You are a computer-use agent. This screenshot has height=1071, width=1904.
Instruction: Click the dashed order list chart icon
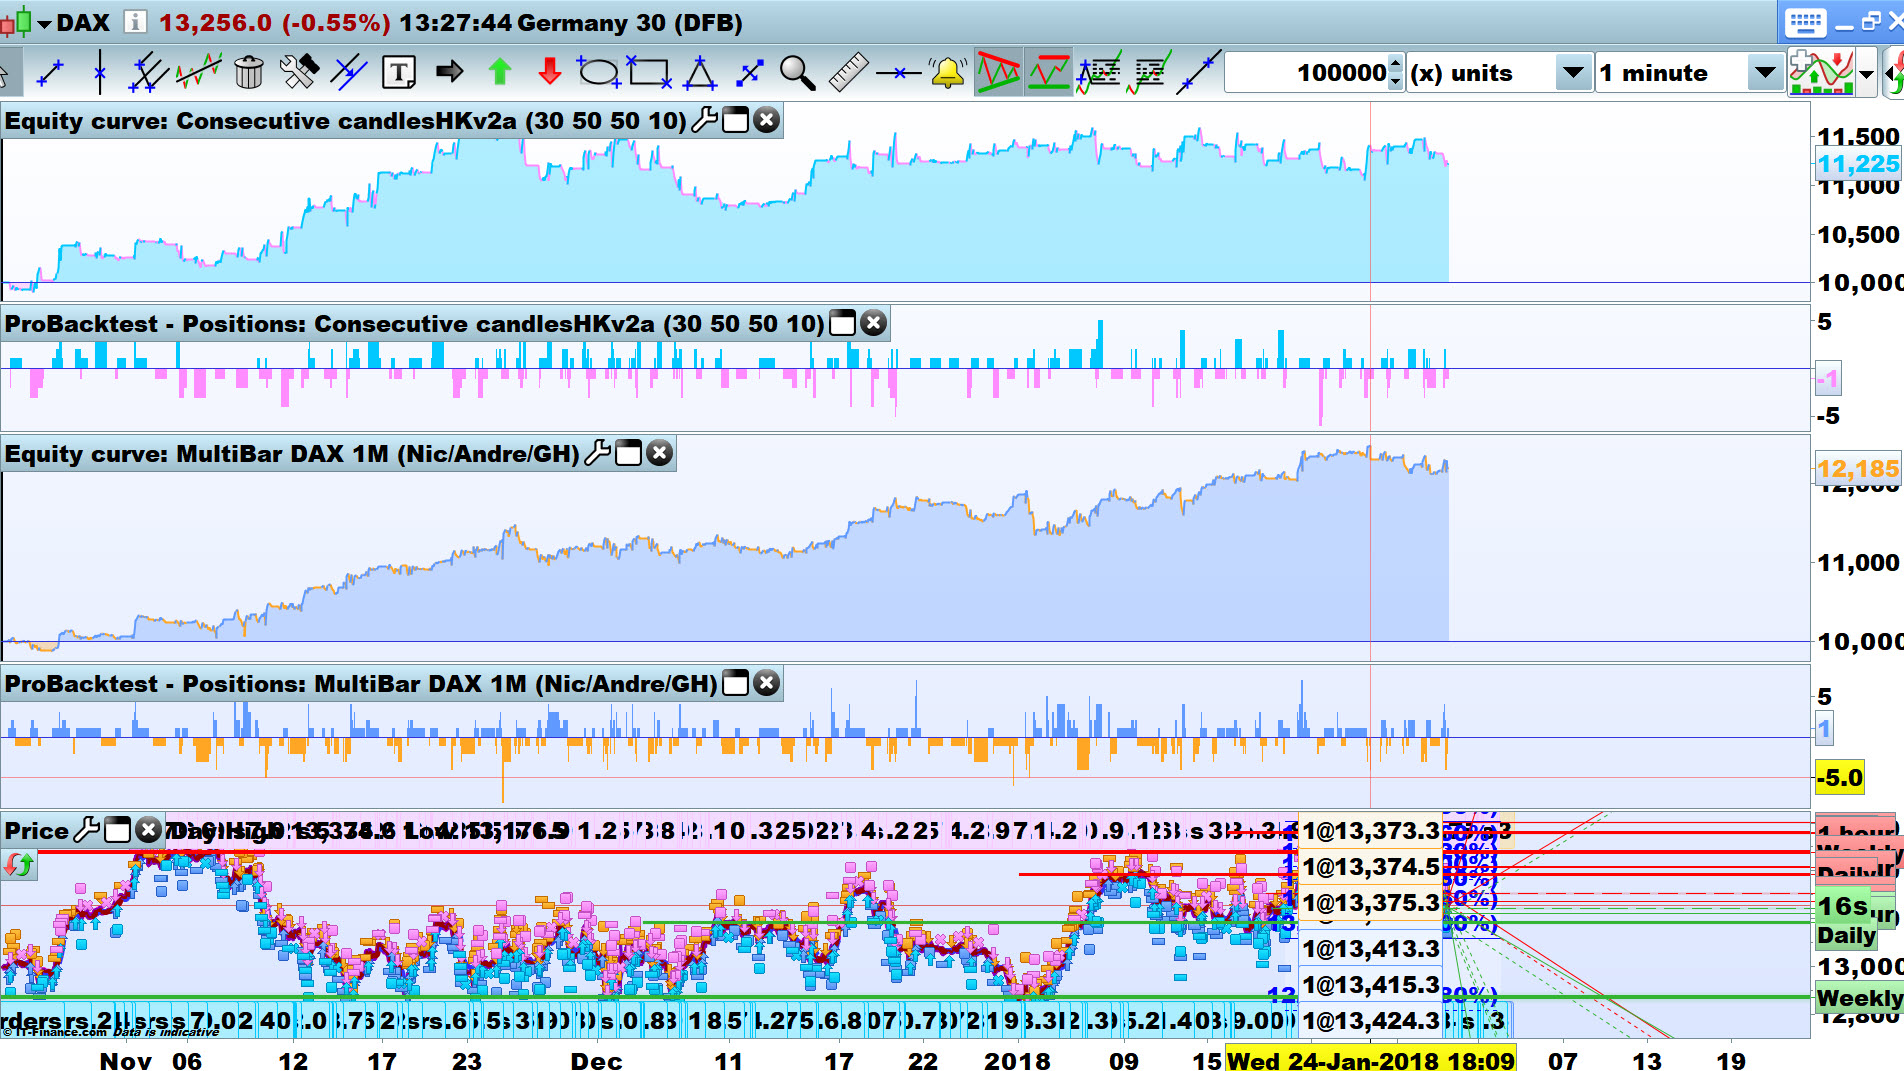click(1148, 73)
